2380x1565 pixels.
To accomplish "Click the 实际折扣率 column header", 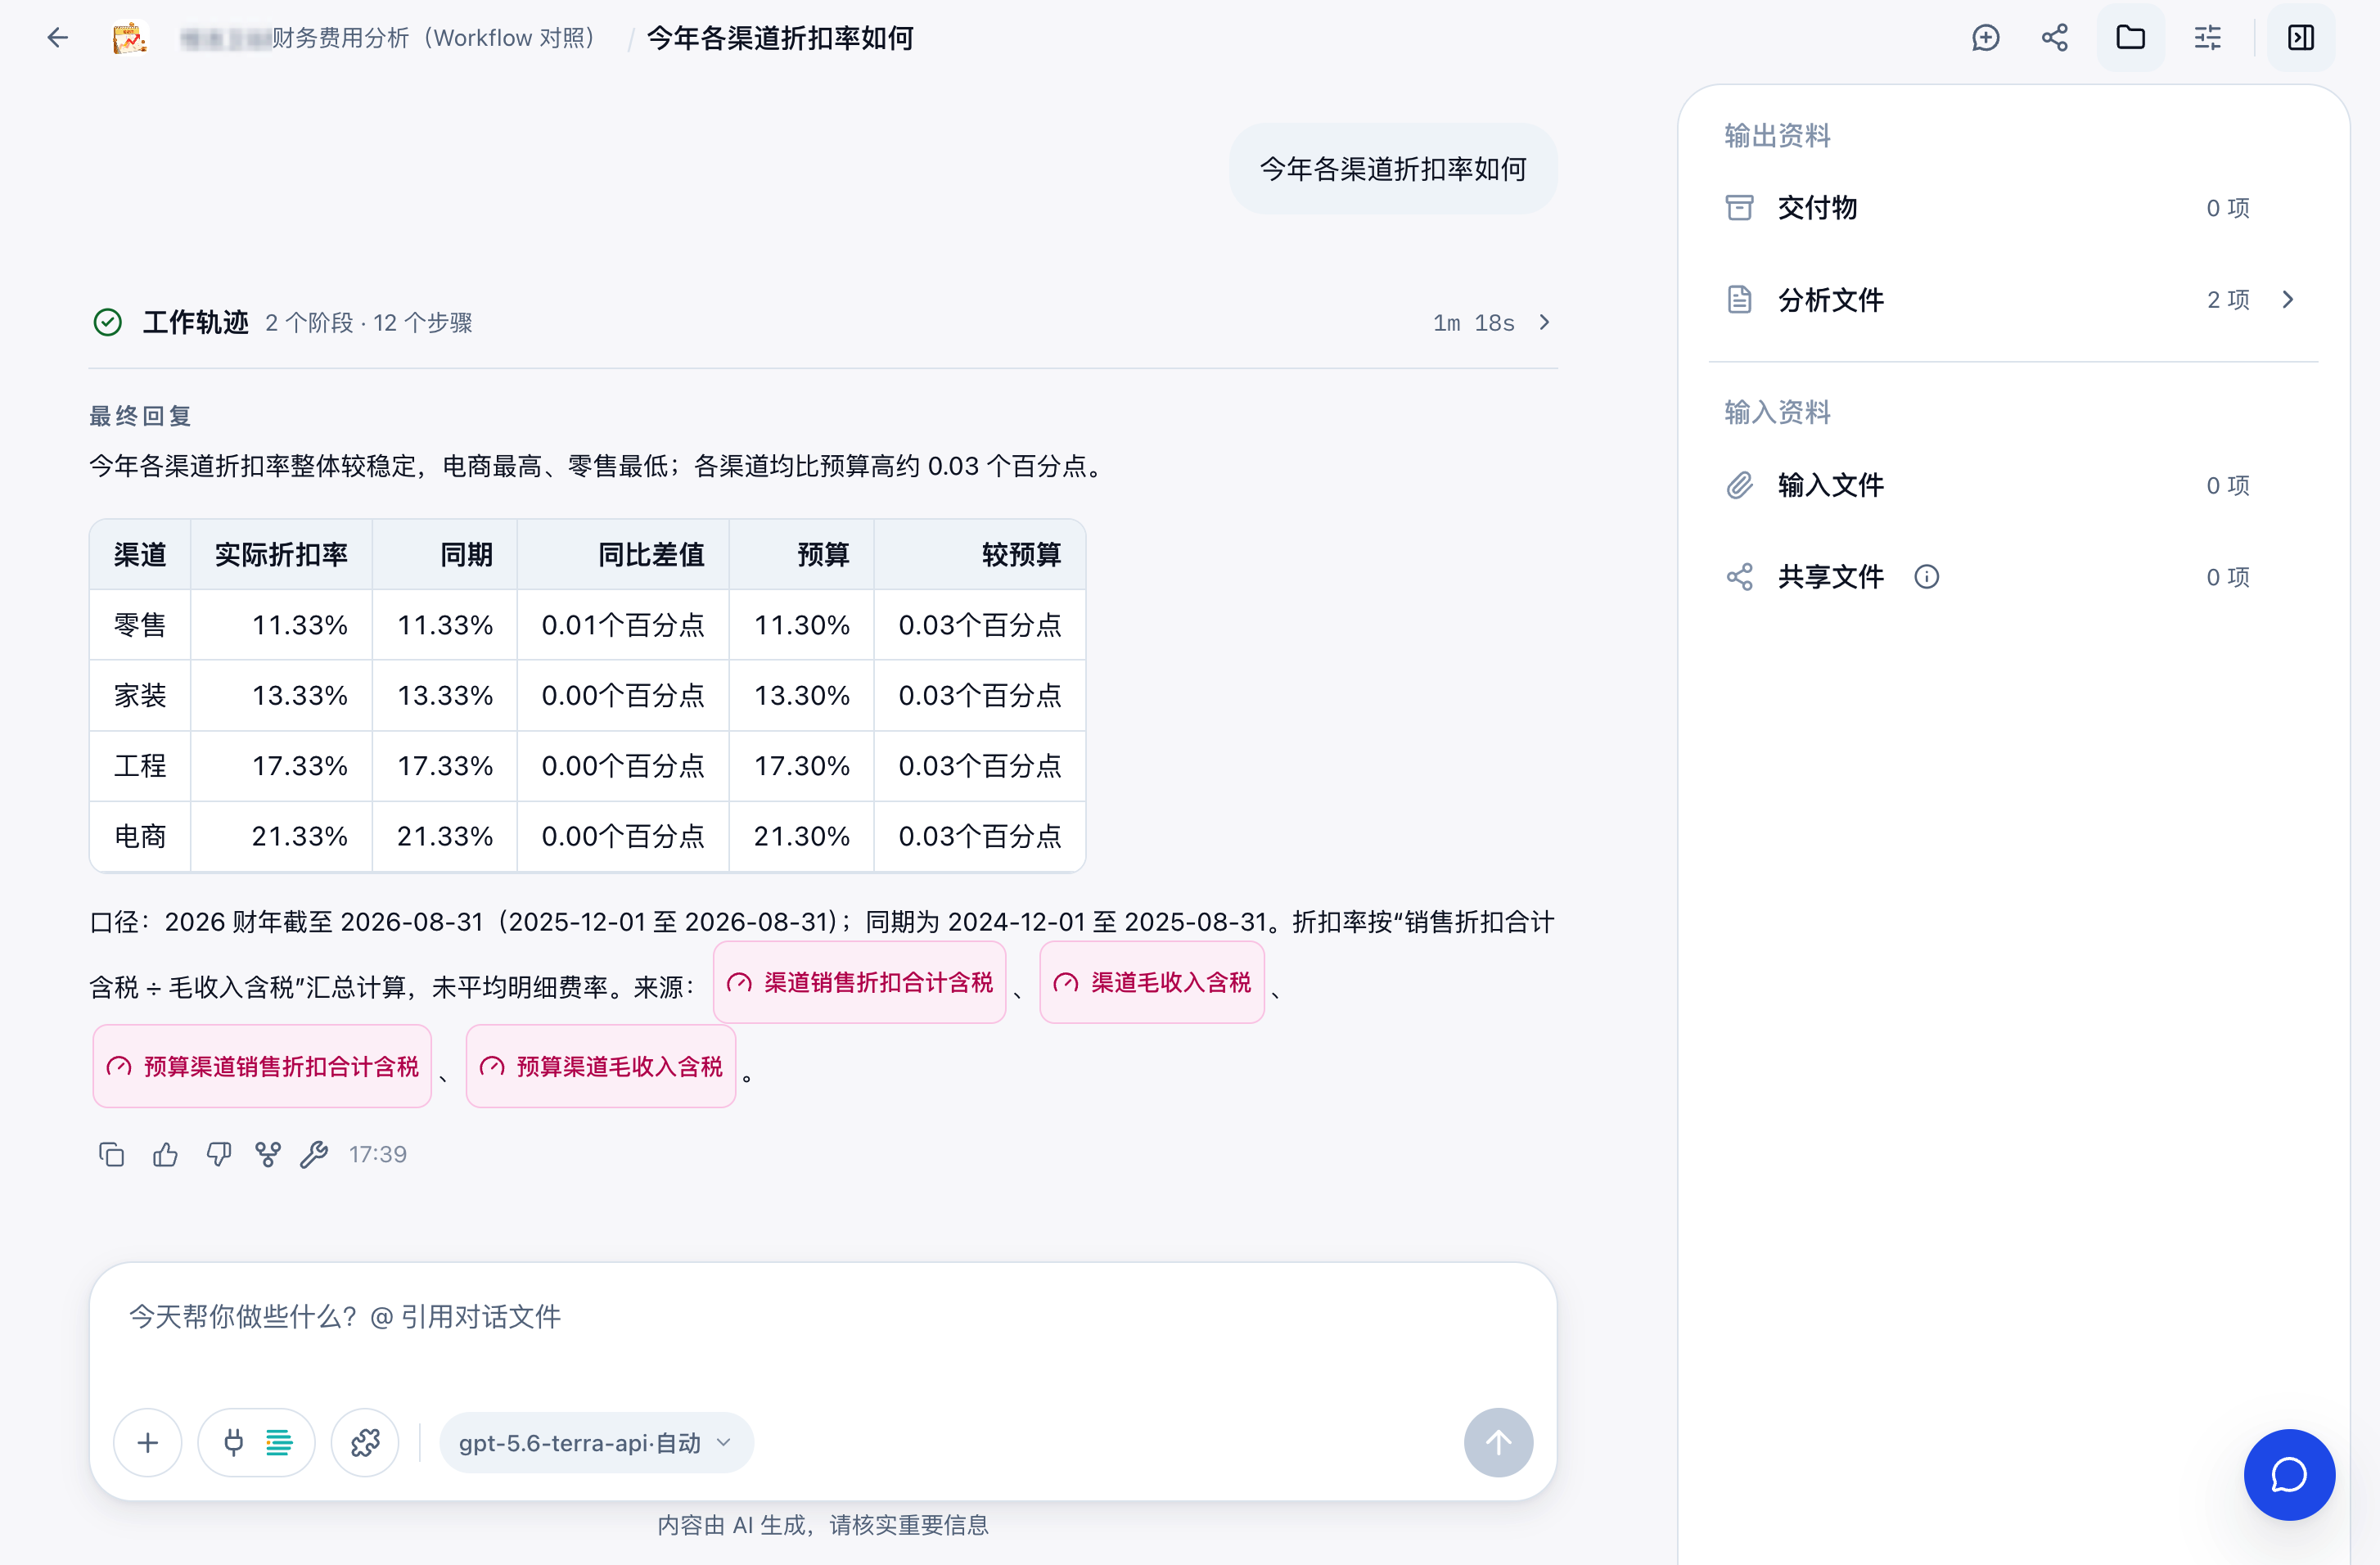I will pos(281,555).
